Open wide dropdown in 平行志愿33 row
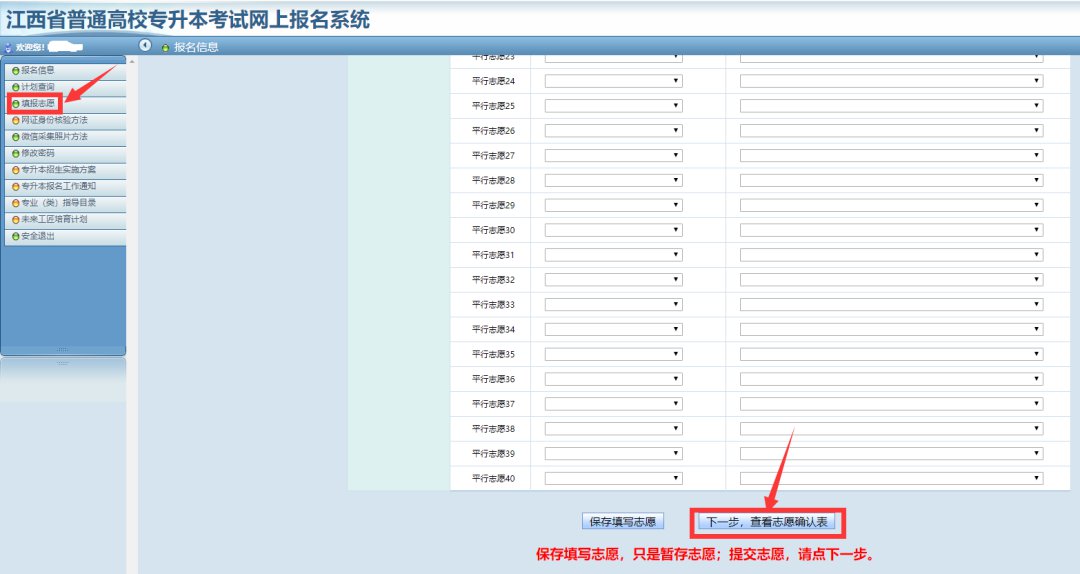1080x574 pixels. tap(891, 304)
